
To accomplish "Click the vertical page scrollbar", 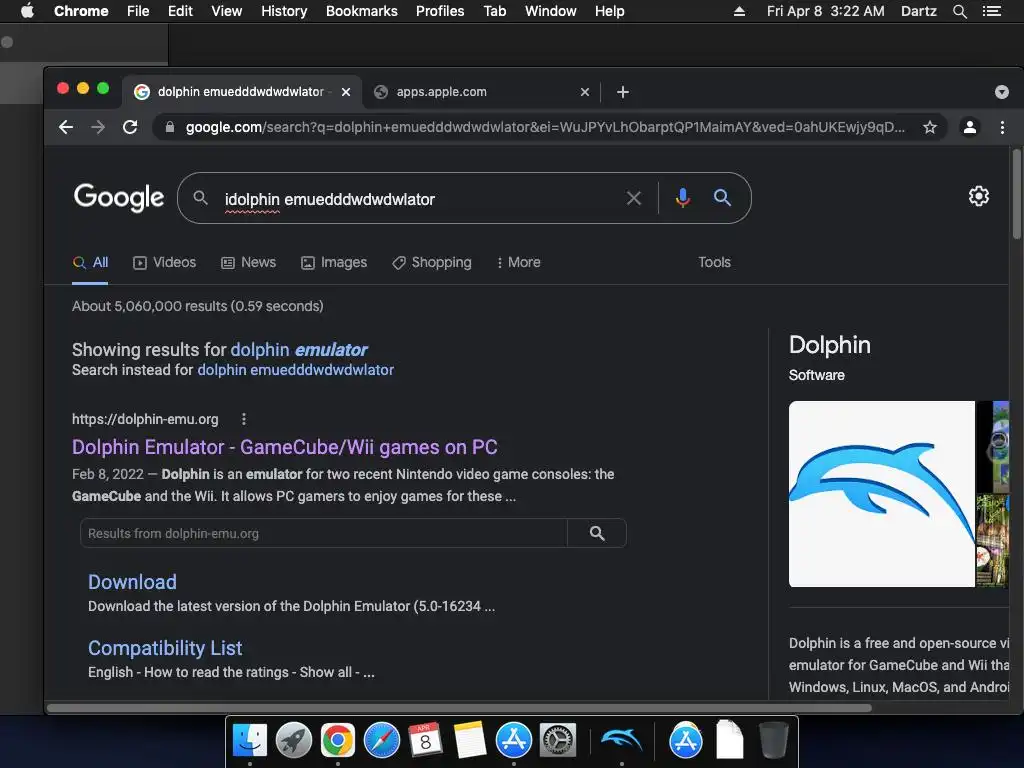I will (1016, 194).
